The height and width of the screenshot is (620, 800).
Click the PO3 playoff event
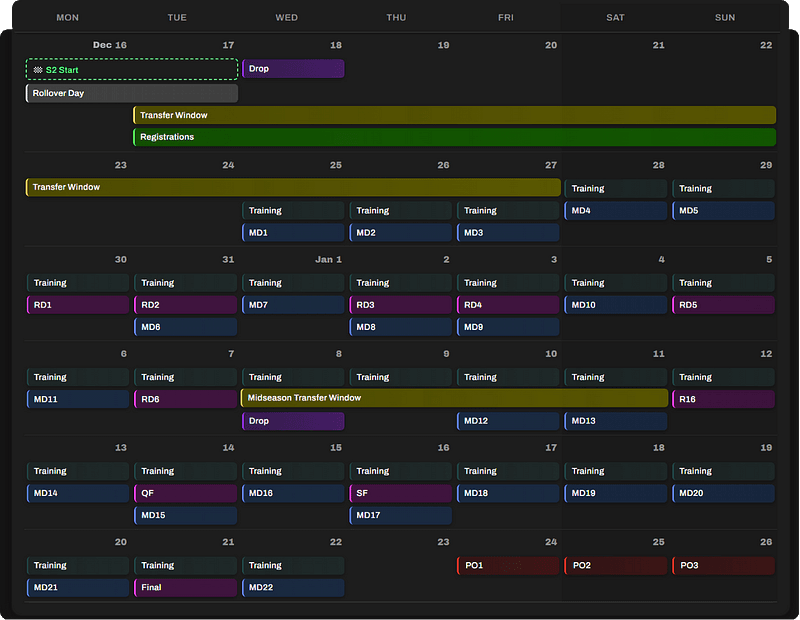(x=723, y=566)
